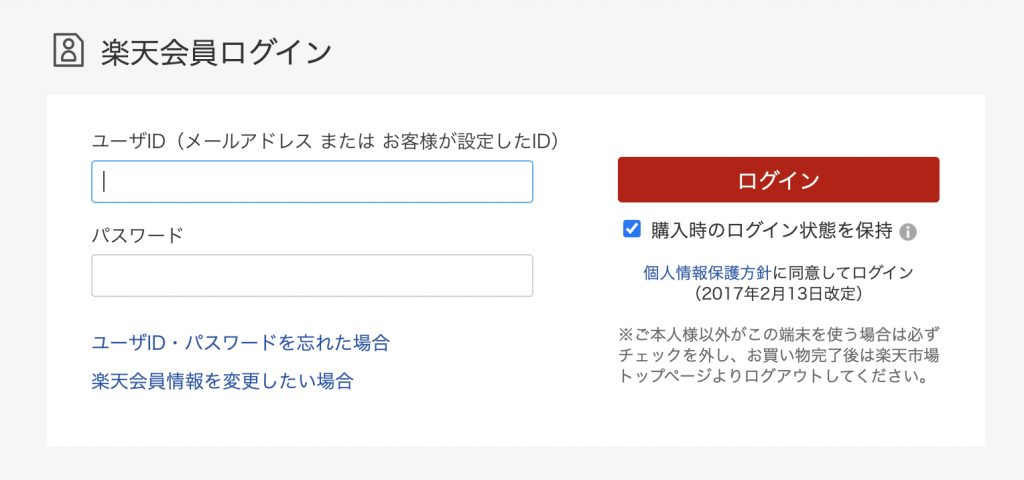Image resolution: width=1024 pixels, height=480 pixels.
Task: Open the 個人情報保護方針 link
Action: (707, 272)
